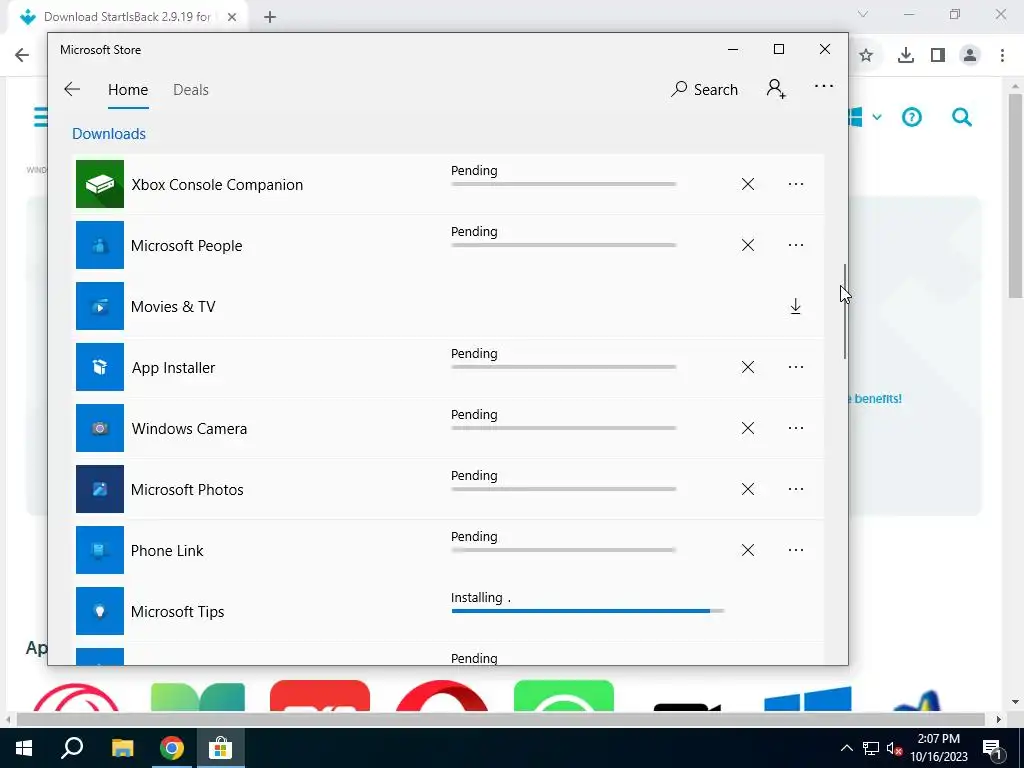
Task: Close the StartIsBack browser tab
Action: click(x=232, y=17)
